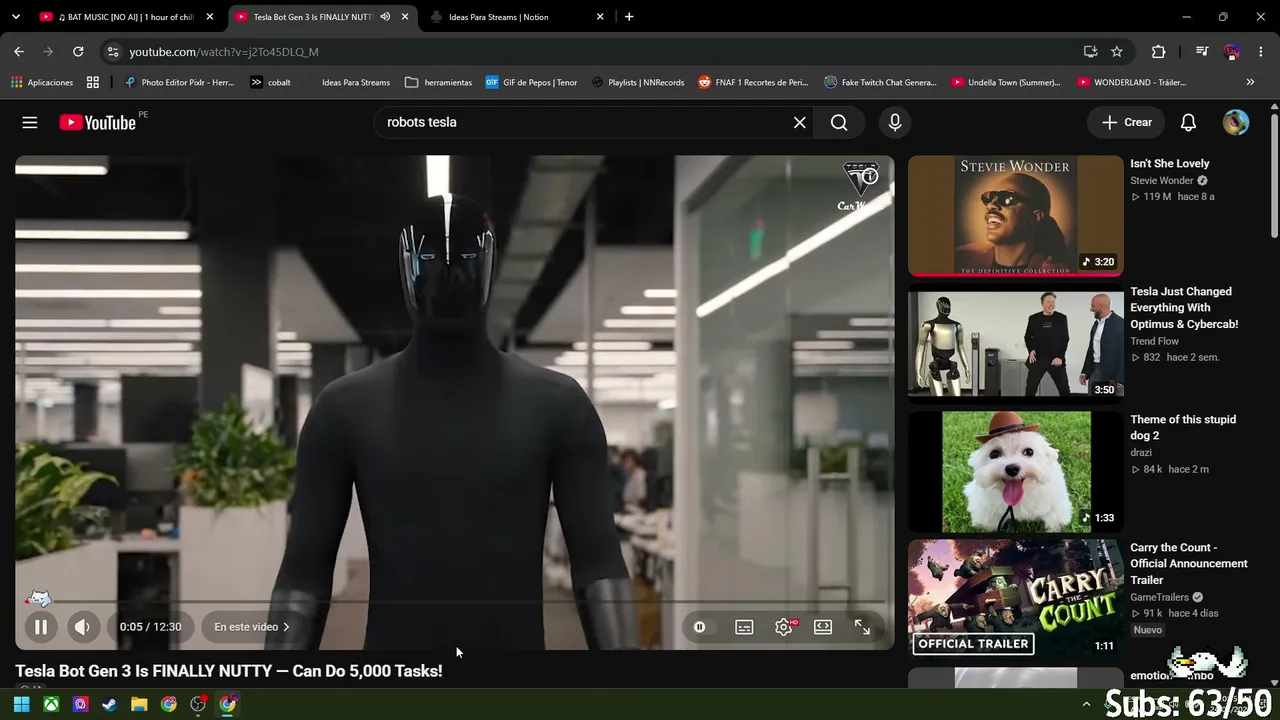Enter full screen mode
This screenshot has height=720, width=1280.
[862, 627]
